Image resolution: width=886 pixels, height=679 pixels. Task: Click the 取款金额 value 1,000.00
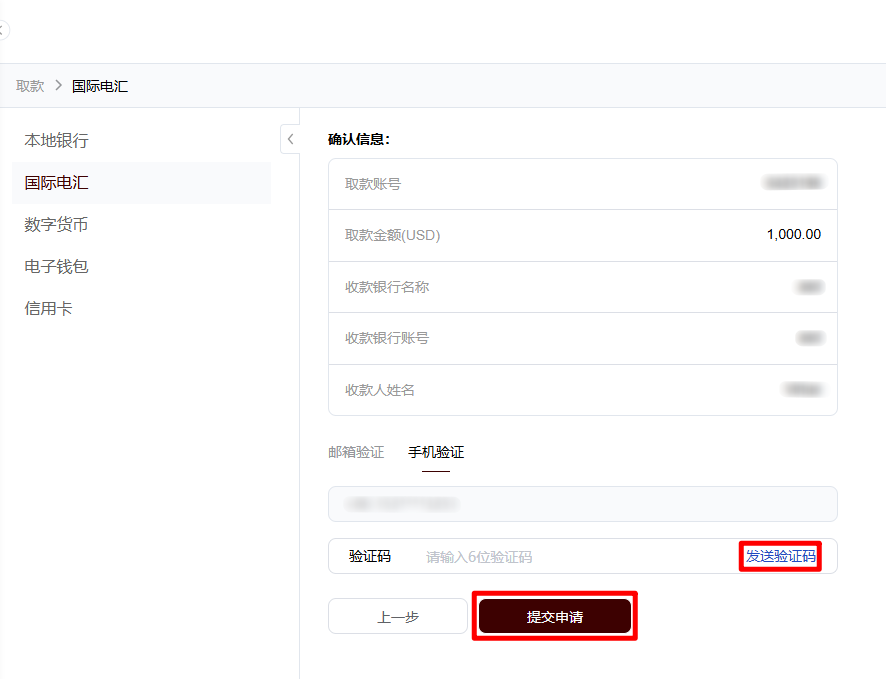[x=793, y=234]
